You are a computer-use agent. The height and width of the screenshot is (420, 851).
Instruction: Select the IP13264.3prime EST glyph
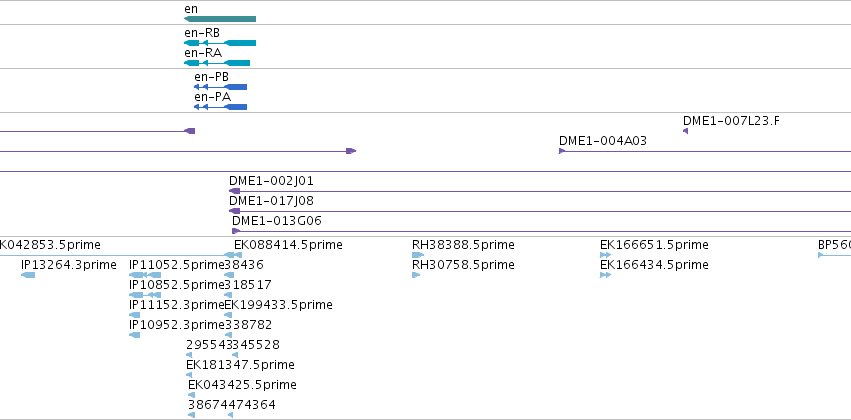tap(28, 275)
